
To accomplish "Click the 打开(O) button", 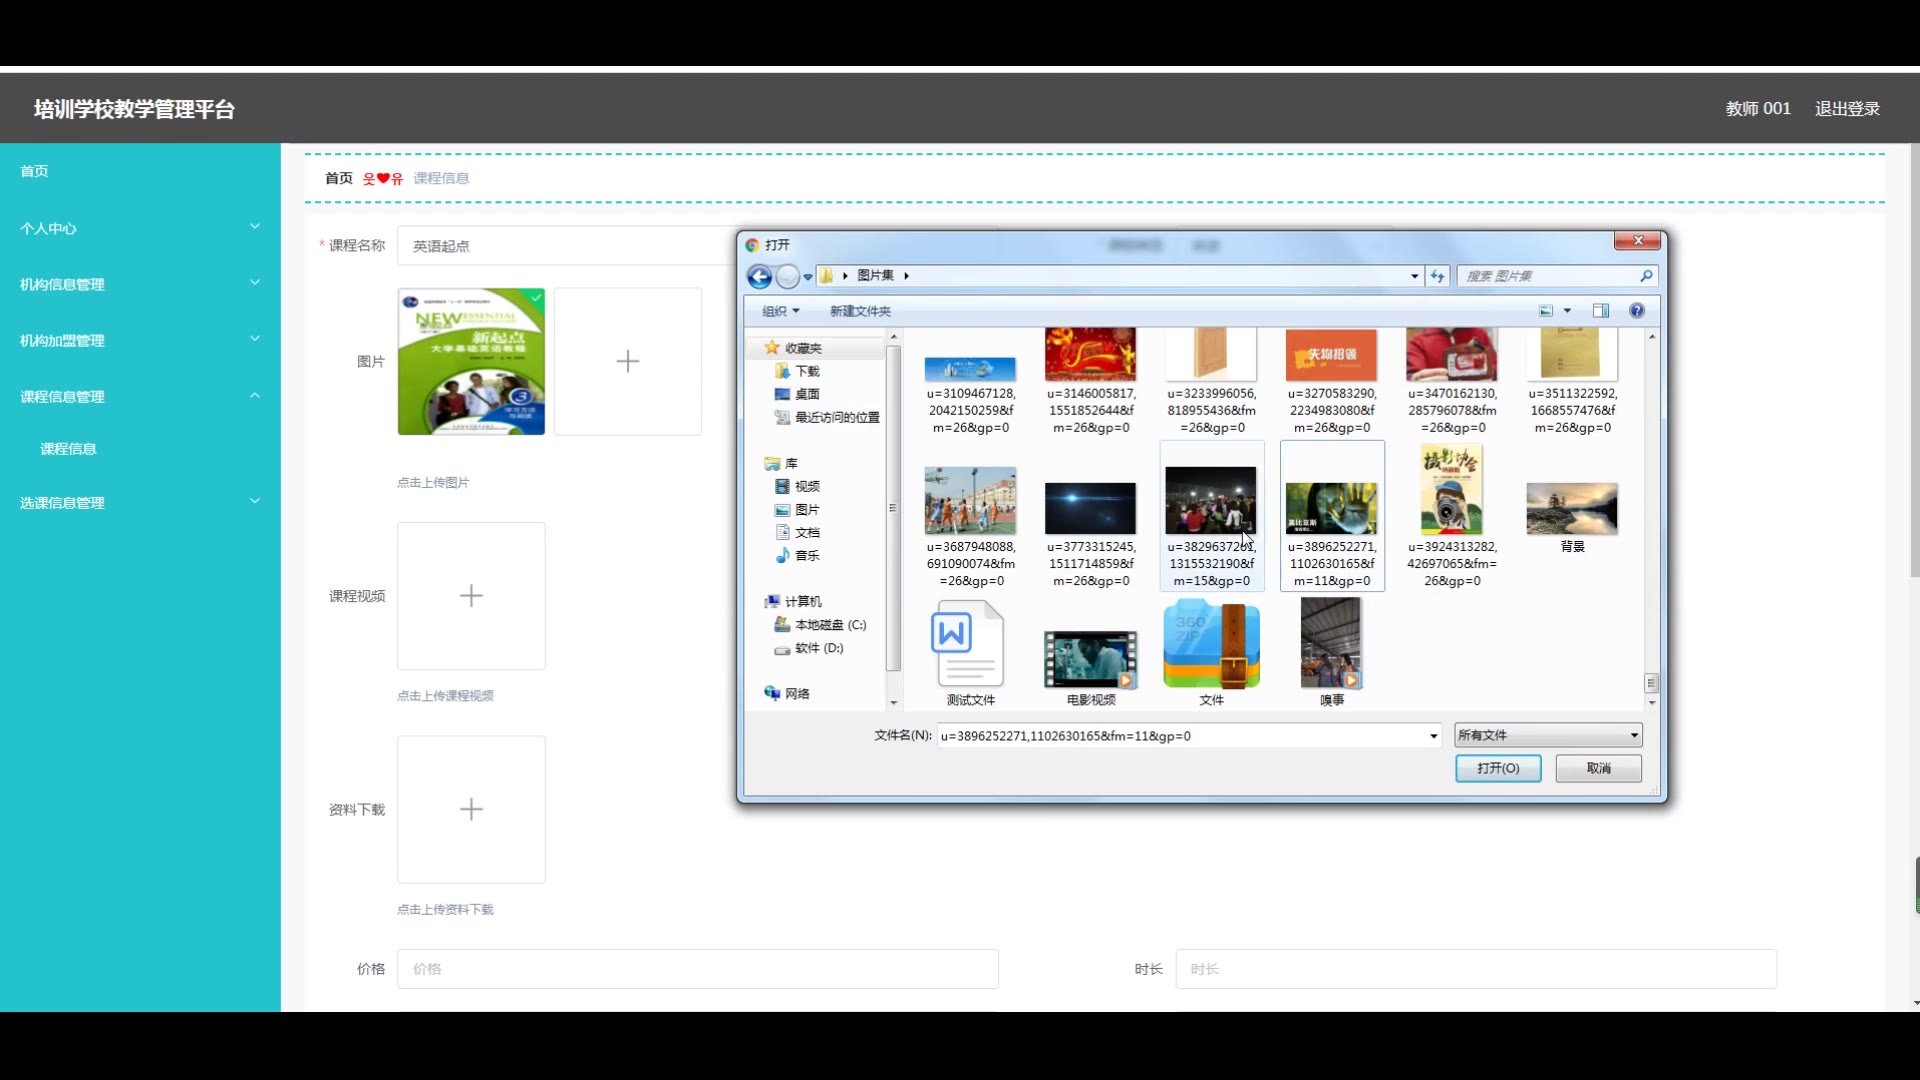I will click(x=1497, y=768).
